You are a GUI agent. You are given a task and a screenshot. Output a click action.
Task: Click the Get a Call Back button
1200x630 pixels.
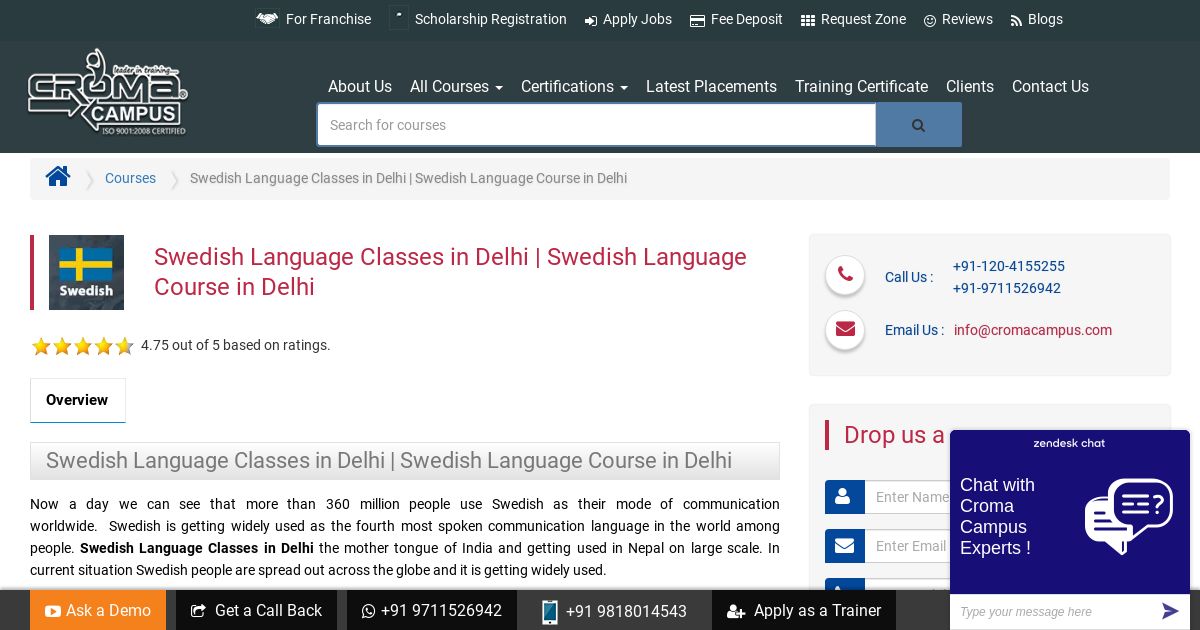[x=256, y=610]
